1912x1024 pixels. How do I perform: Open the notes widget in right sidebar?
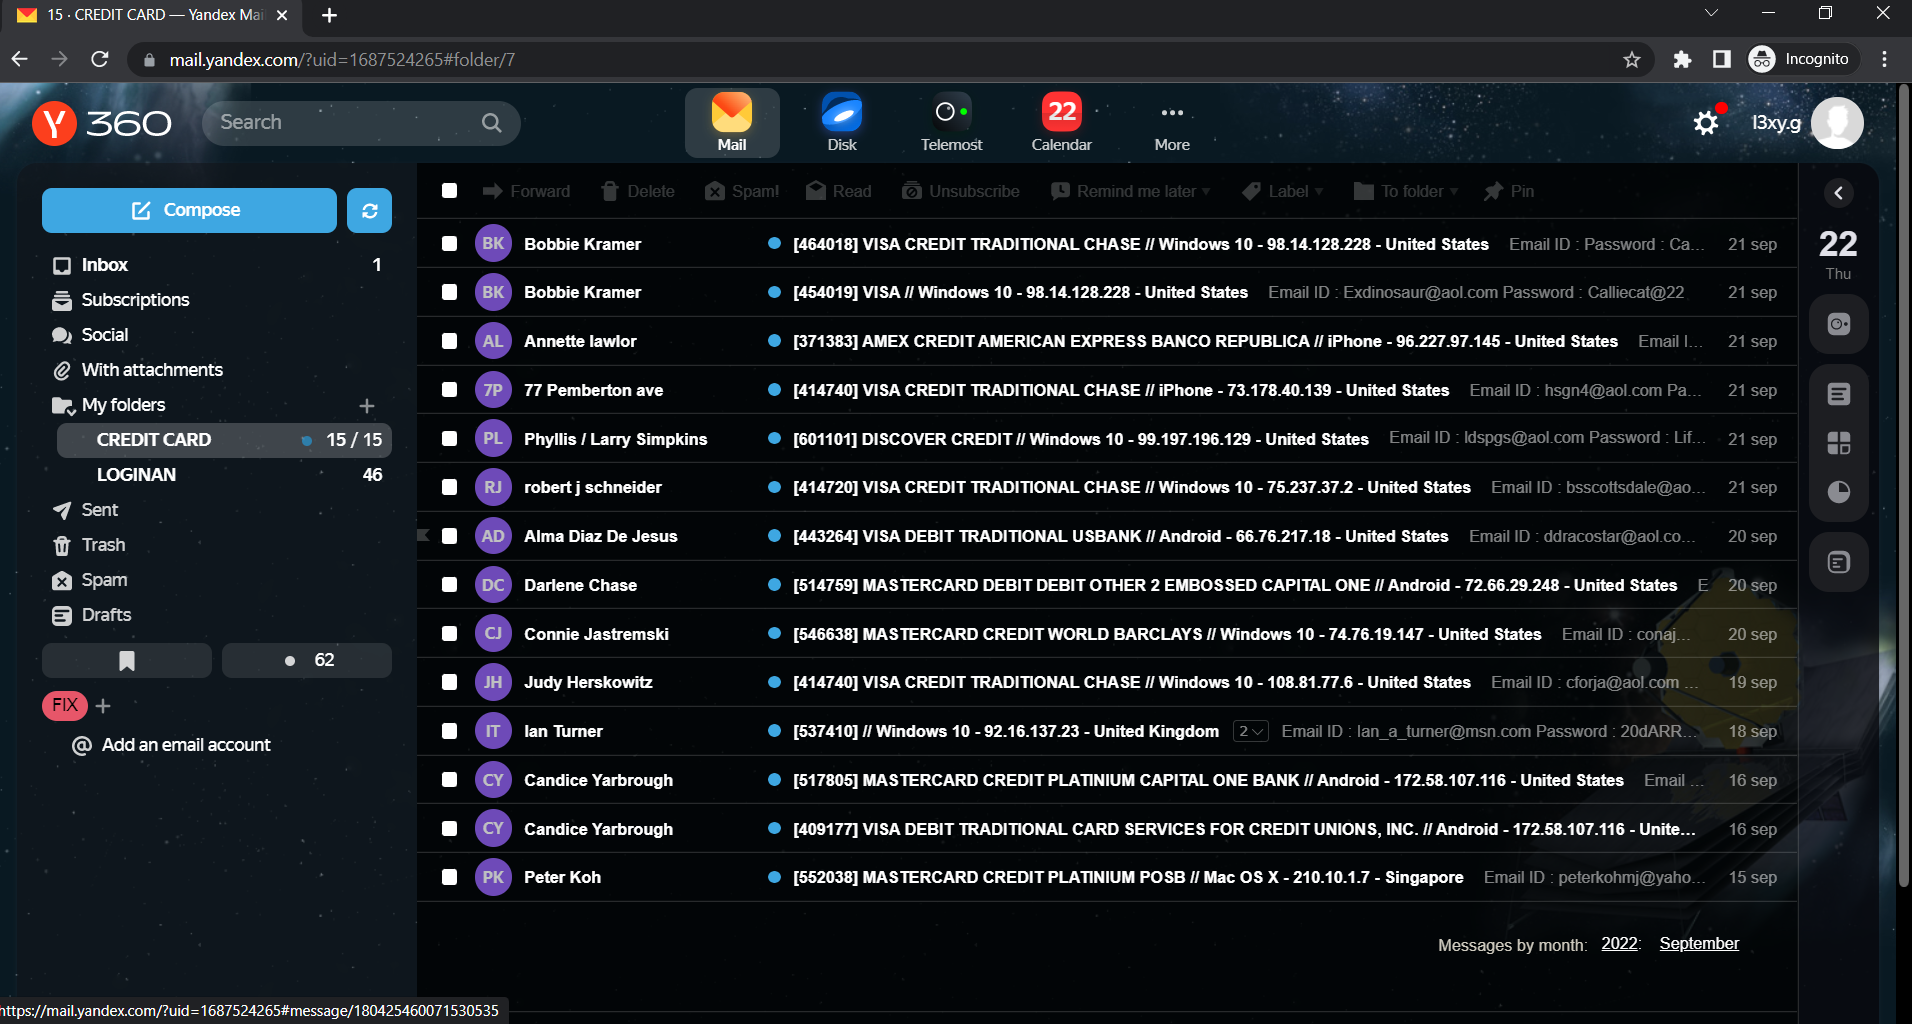[1838, 394]
